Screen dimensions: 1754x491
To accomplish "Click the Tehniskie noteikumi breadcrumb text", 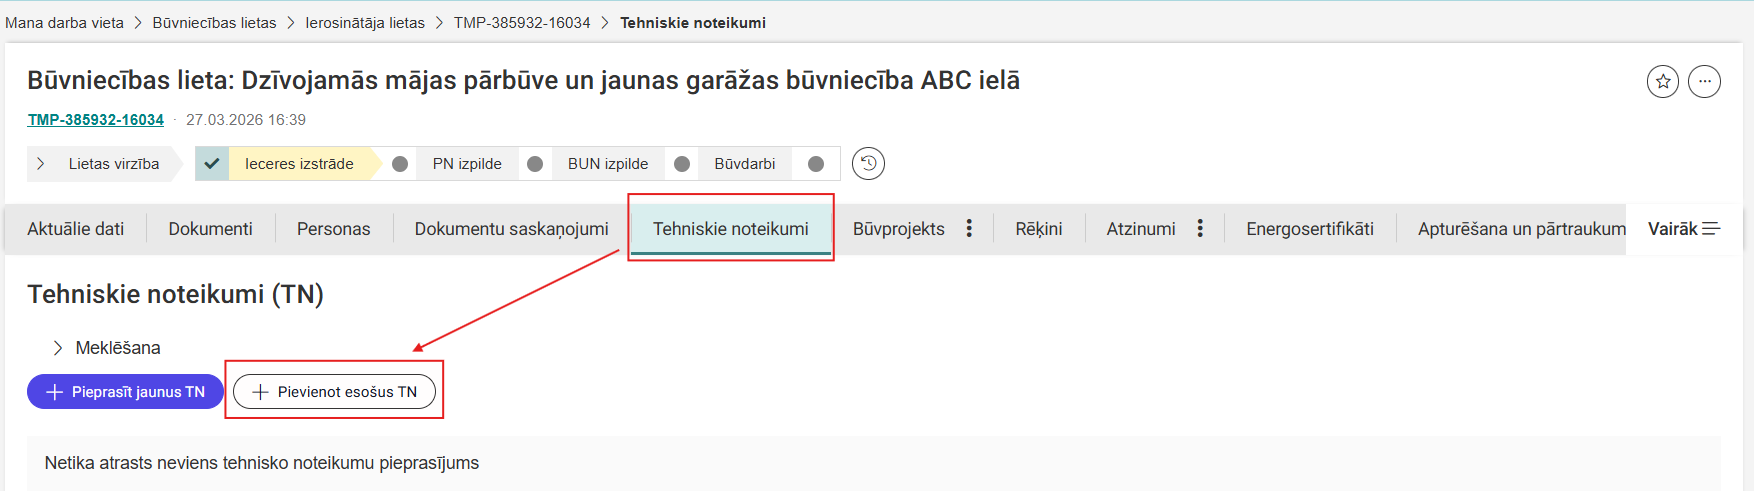I will tap(693, 22).
